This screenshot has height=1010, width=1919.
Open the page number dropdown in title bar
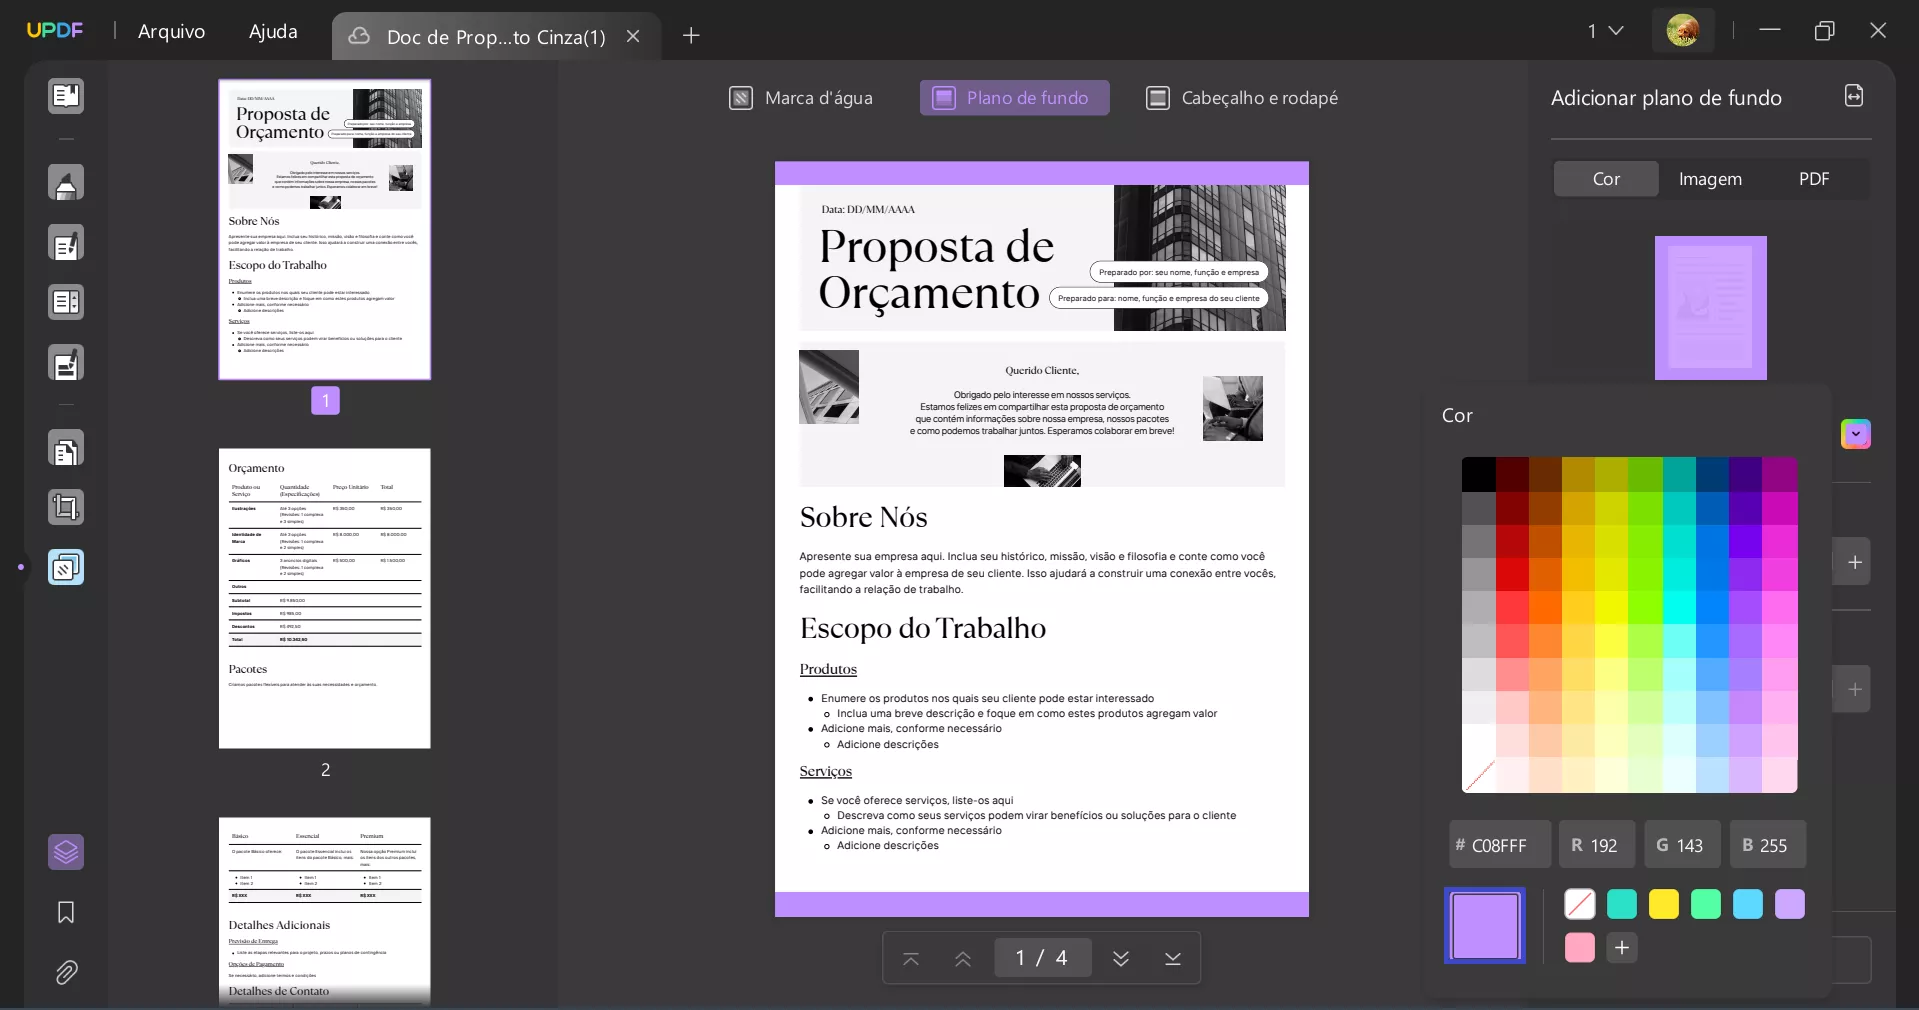1606,31
